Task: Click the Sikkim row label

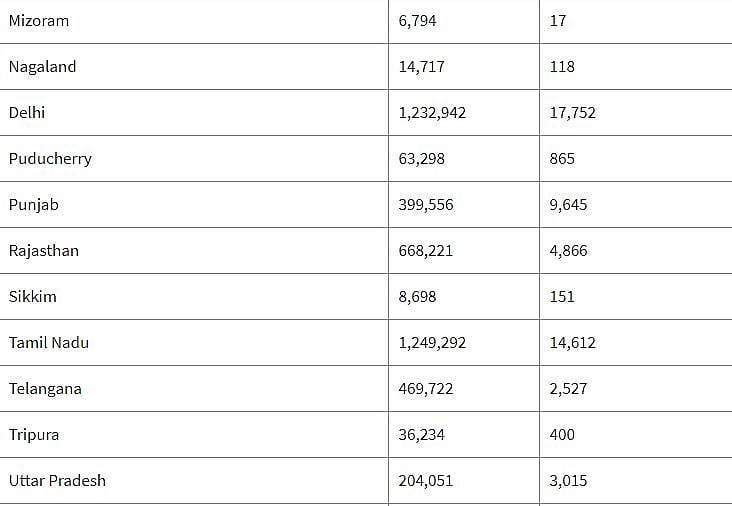Action: (32, 297)
